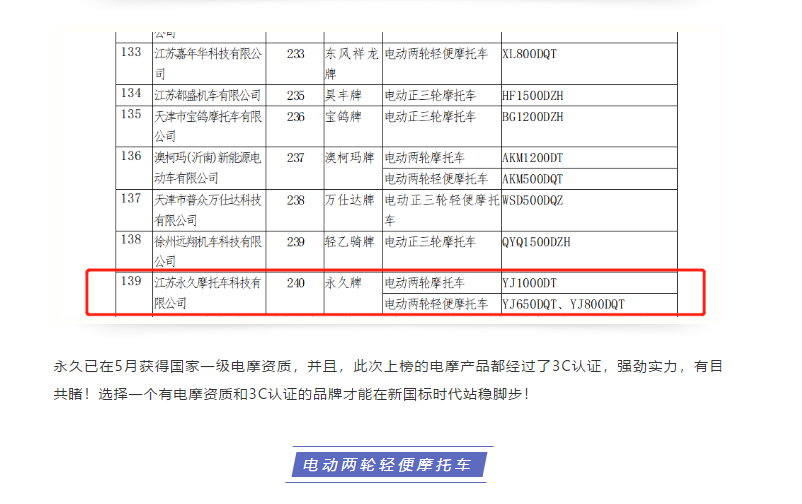Click 电动正三轮轻便摩托车 in row 137
Screen dimensions: 802x504
pyautogui.click(x=442, y=210)
